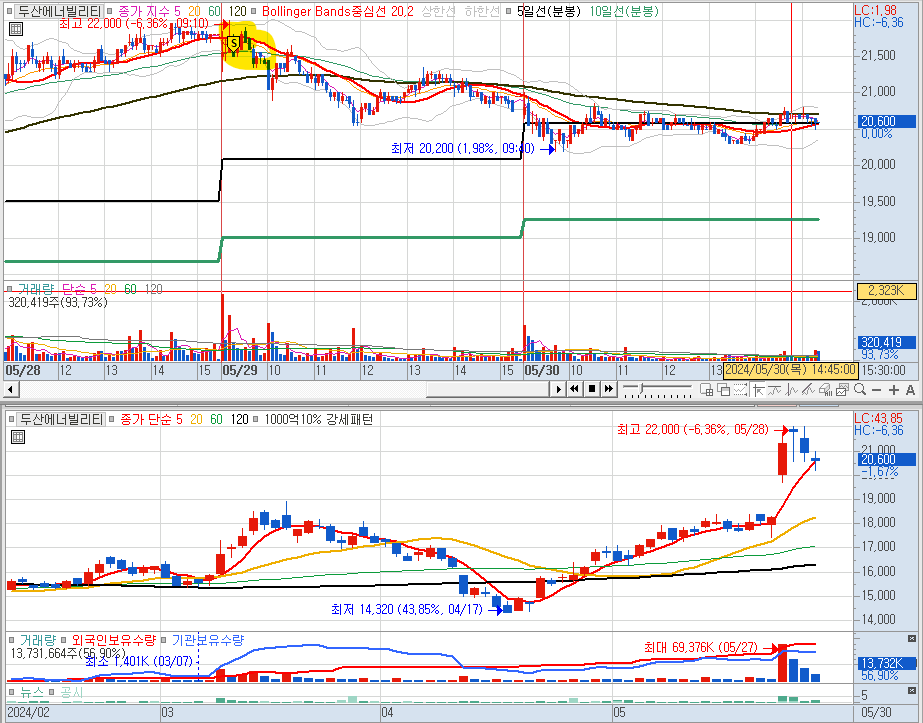The image size is (923, 723).
Task: Click the 최대 69,376K (05/27) annotation
Action: [700, 648]
